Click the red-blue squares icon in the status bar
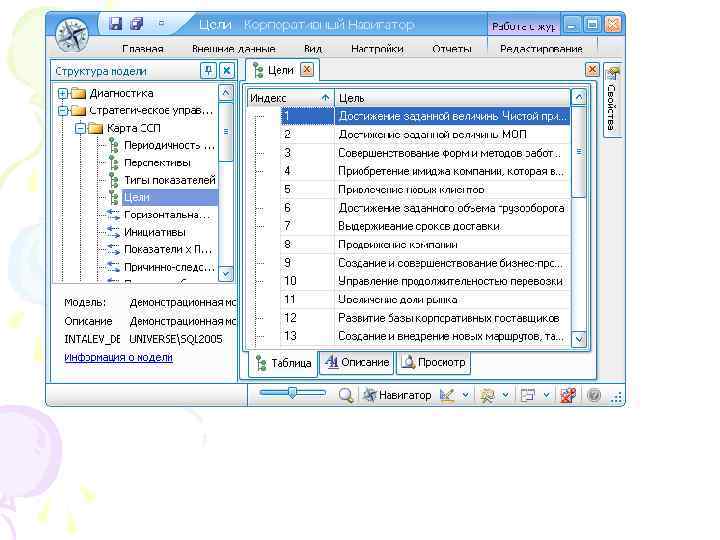This screenshot has height=540, width=720. pyautogui.click(x=568, y=395)
